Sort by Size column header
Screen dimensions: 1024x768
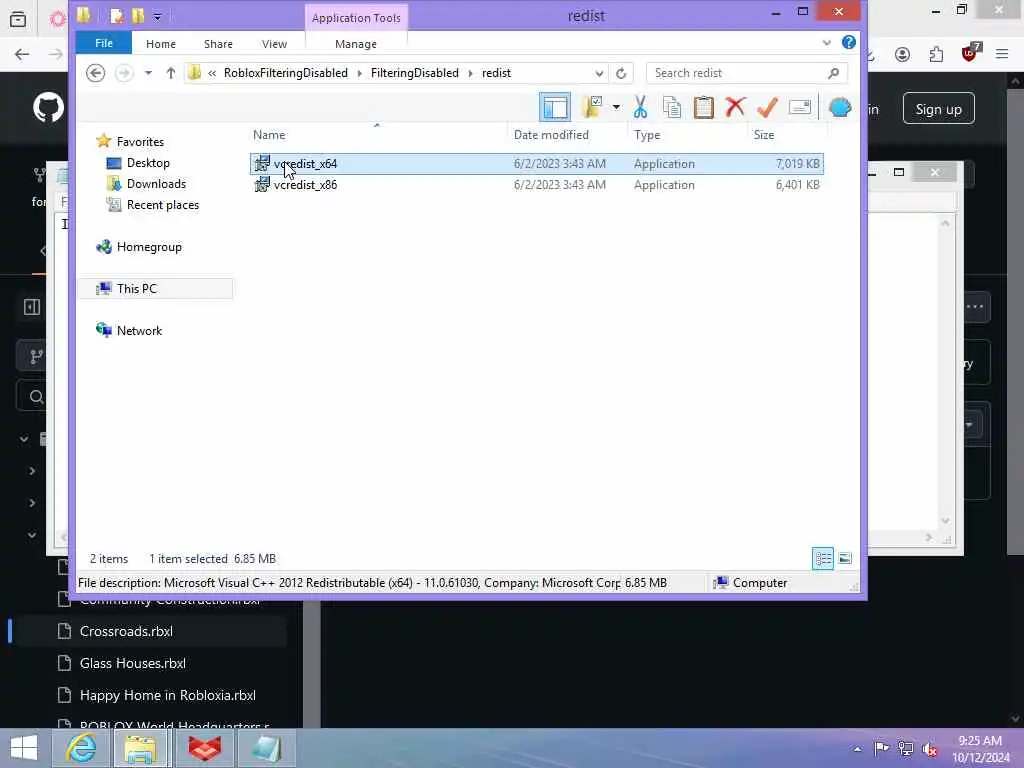(x=763, y=135)
